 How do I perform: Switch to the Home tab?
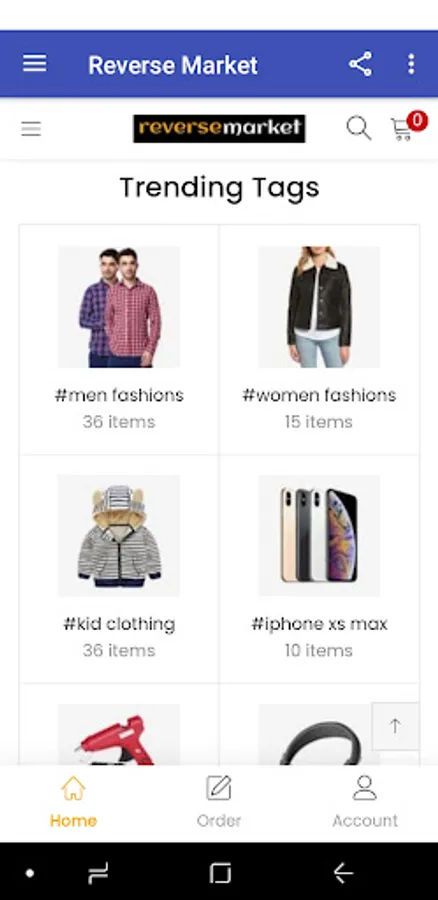pyautogui.click(x=73, y=802)
